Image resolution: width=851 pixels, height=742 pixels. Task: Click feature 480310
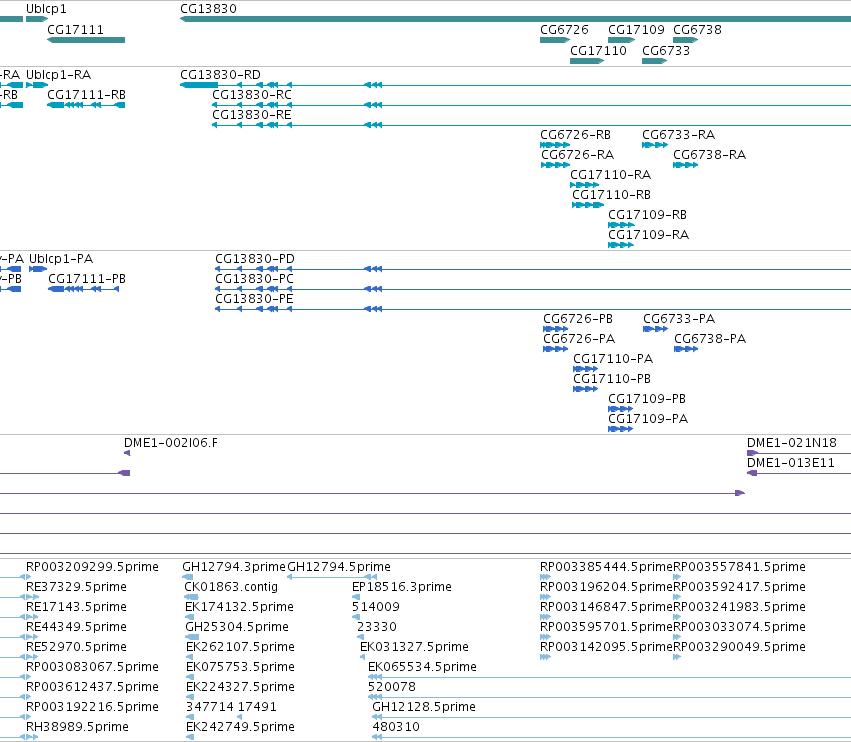point(612,737)
